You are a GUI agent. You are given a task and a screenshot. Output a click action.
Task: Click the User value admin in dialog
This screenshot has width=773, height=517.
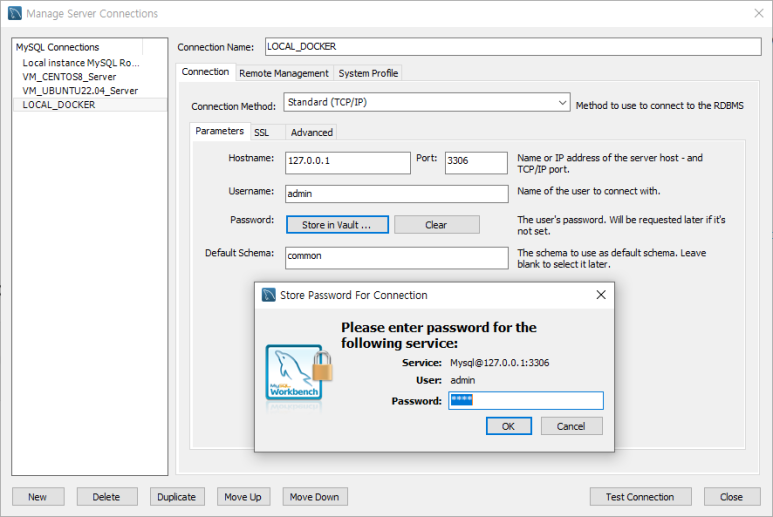(x=462, y=380)
